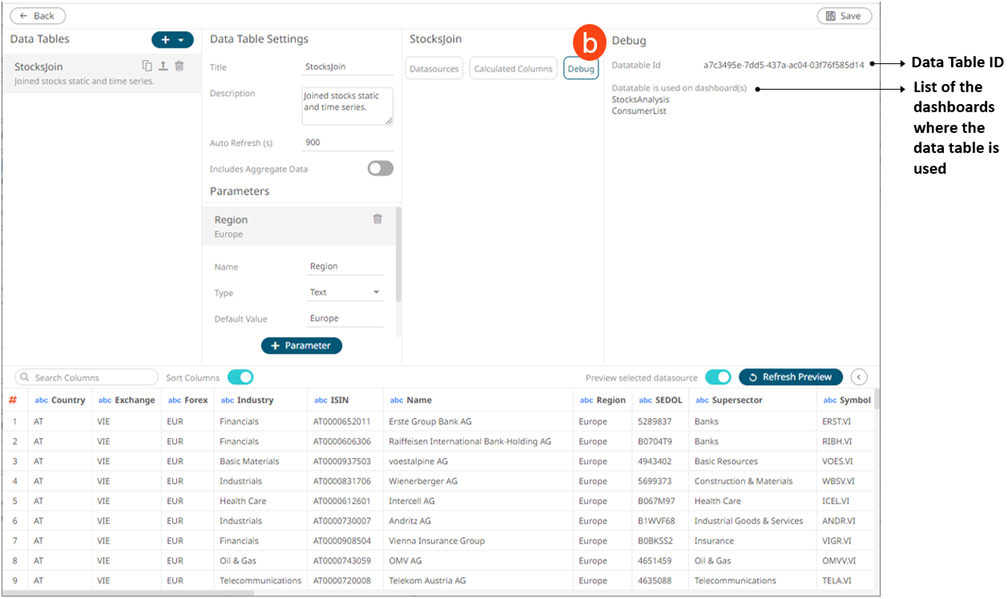
Task: Delete the Region parameter using trash icon
Action: (x=377, y=219)
